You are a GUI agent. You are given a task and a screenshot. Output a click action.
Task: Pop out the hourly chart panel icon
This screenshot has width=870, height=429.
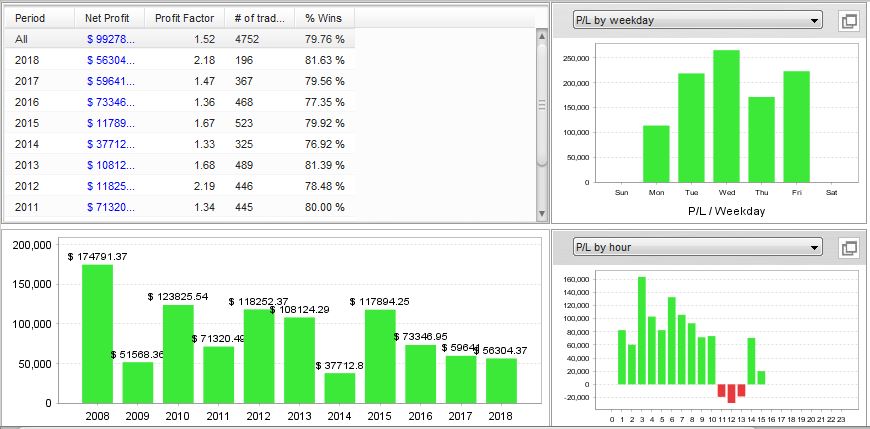tap(849, 248)
